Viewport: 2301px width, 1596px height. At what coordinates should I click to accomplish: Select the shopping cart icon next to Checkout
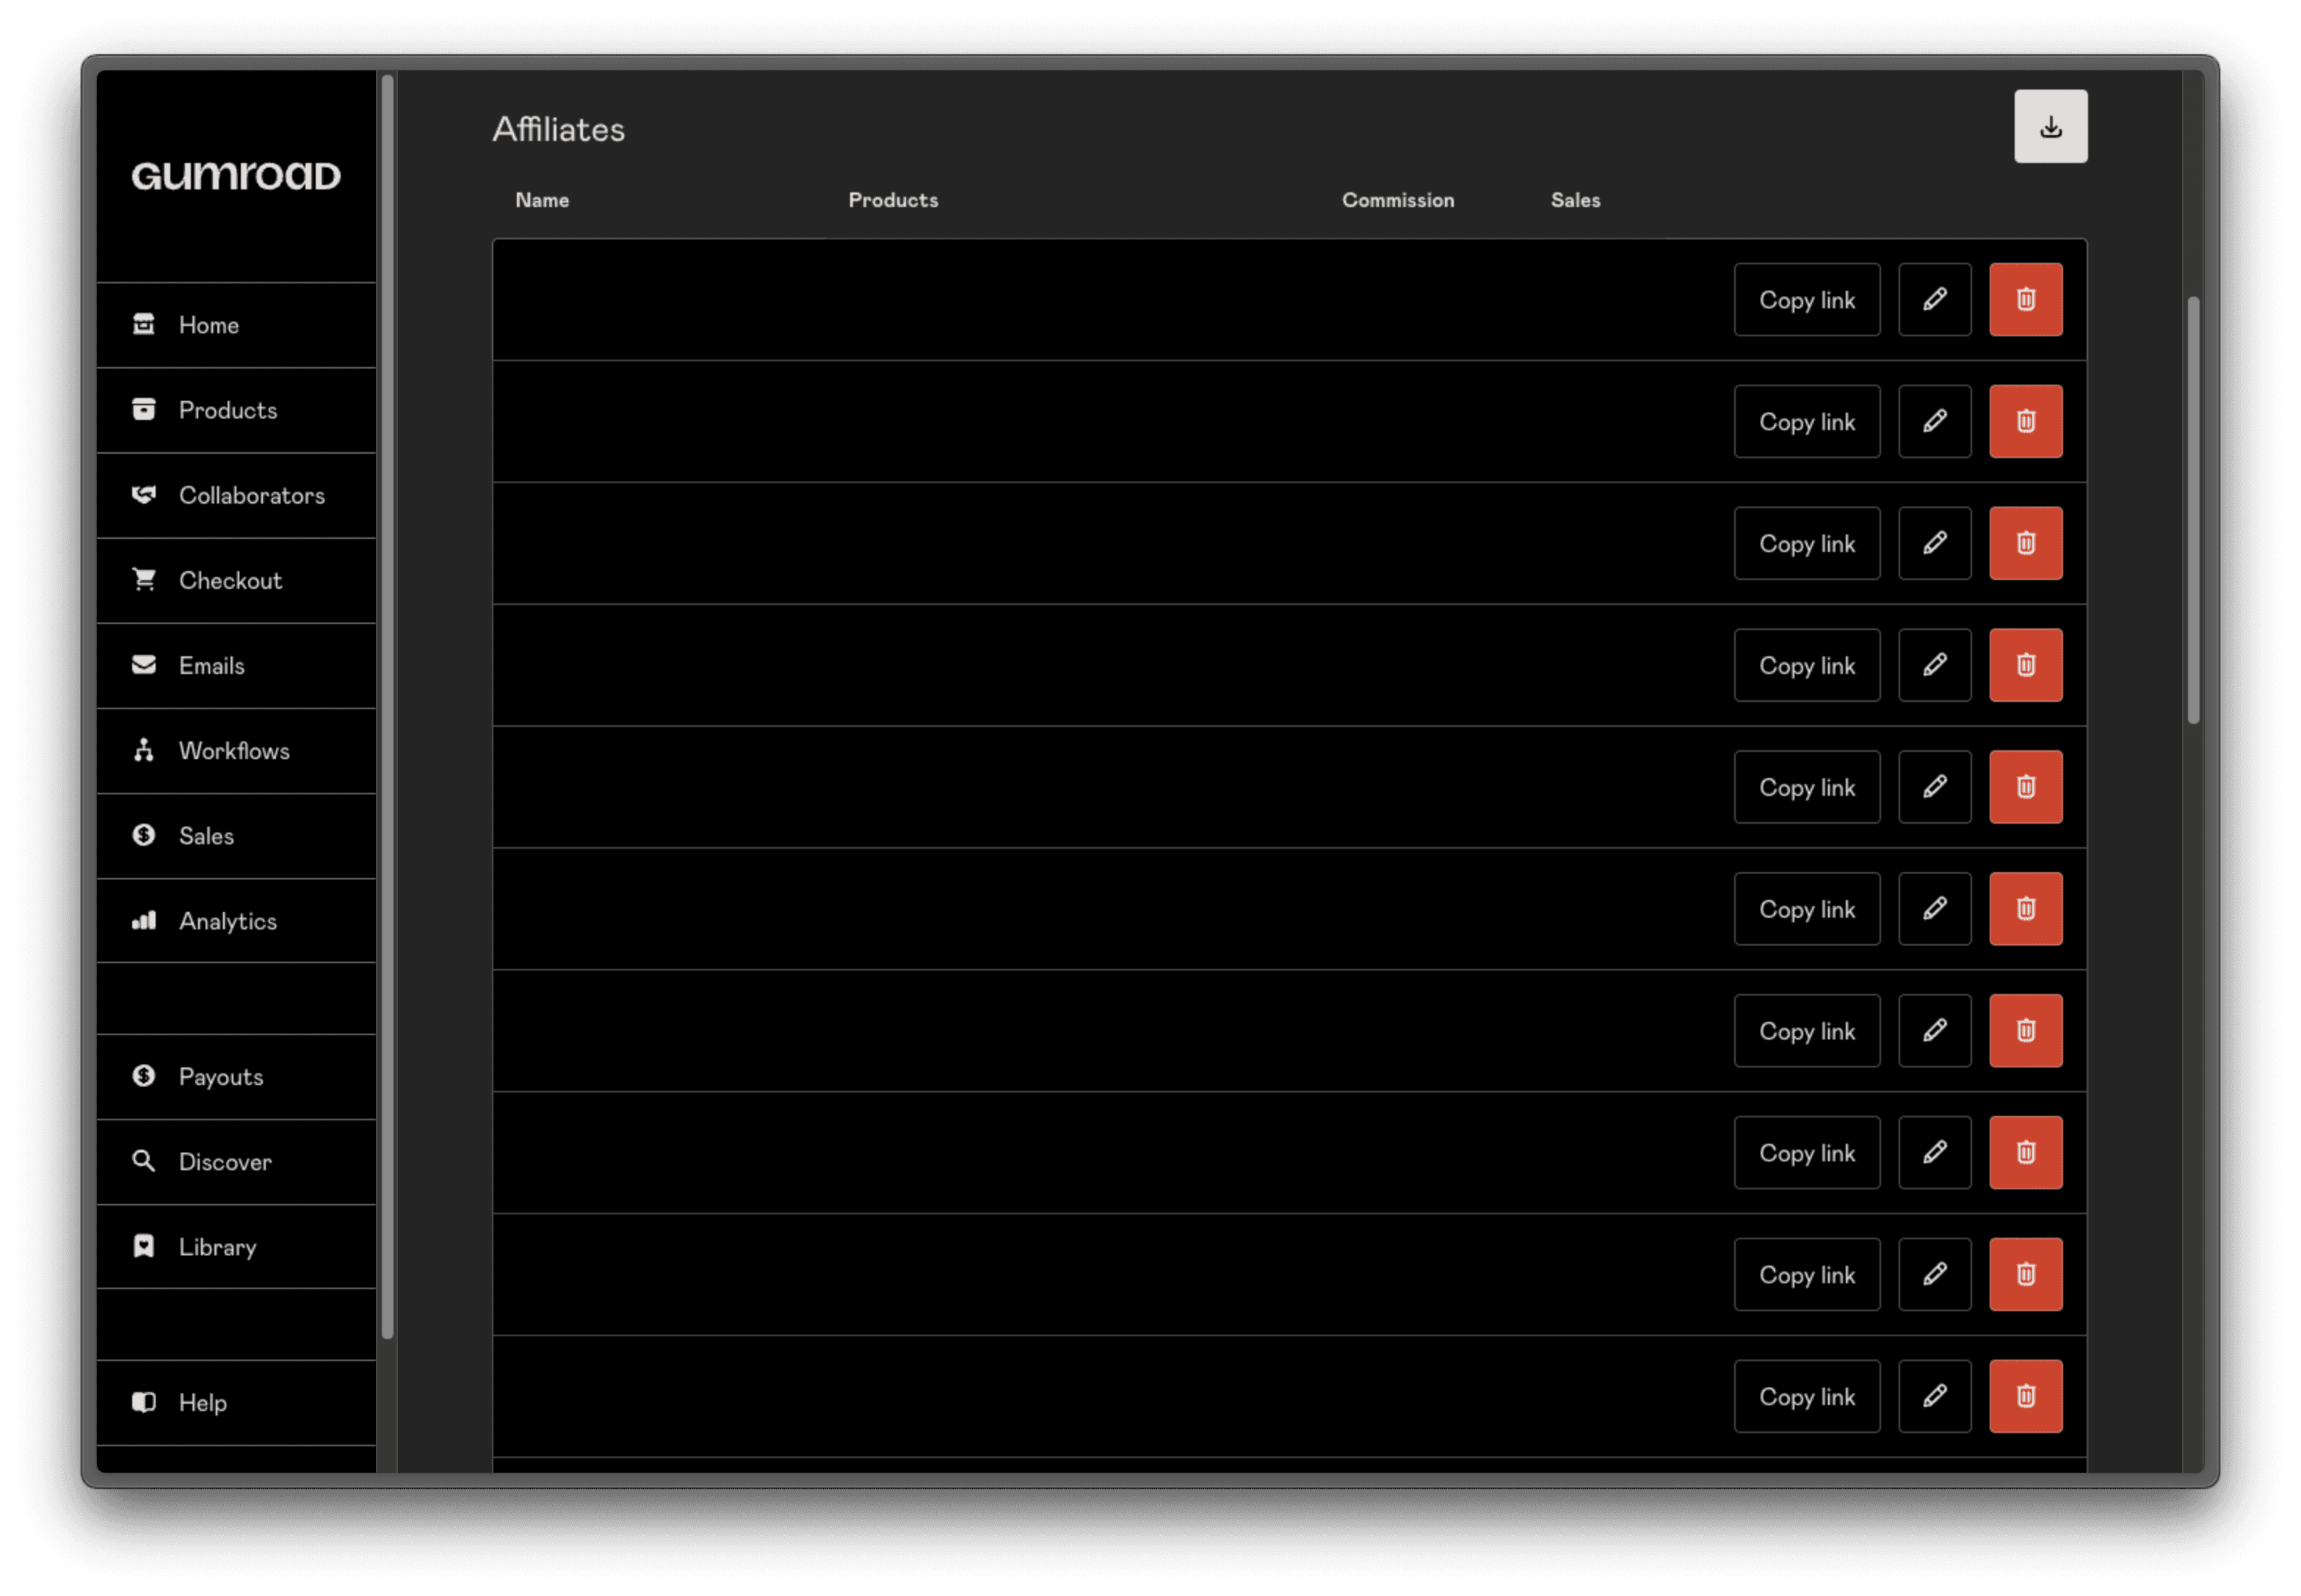click(143, 579)
